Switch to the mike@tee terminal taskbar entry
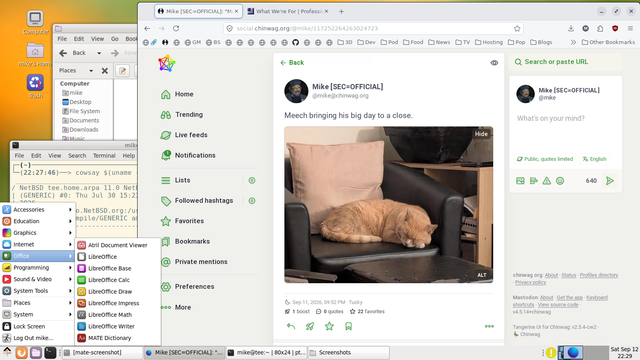 coord(266,352)
